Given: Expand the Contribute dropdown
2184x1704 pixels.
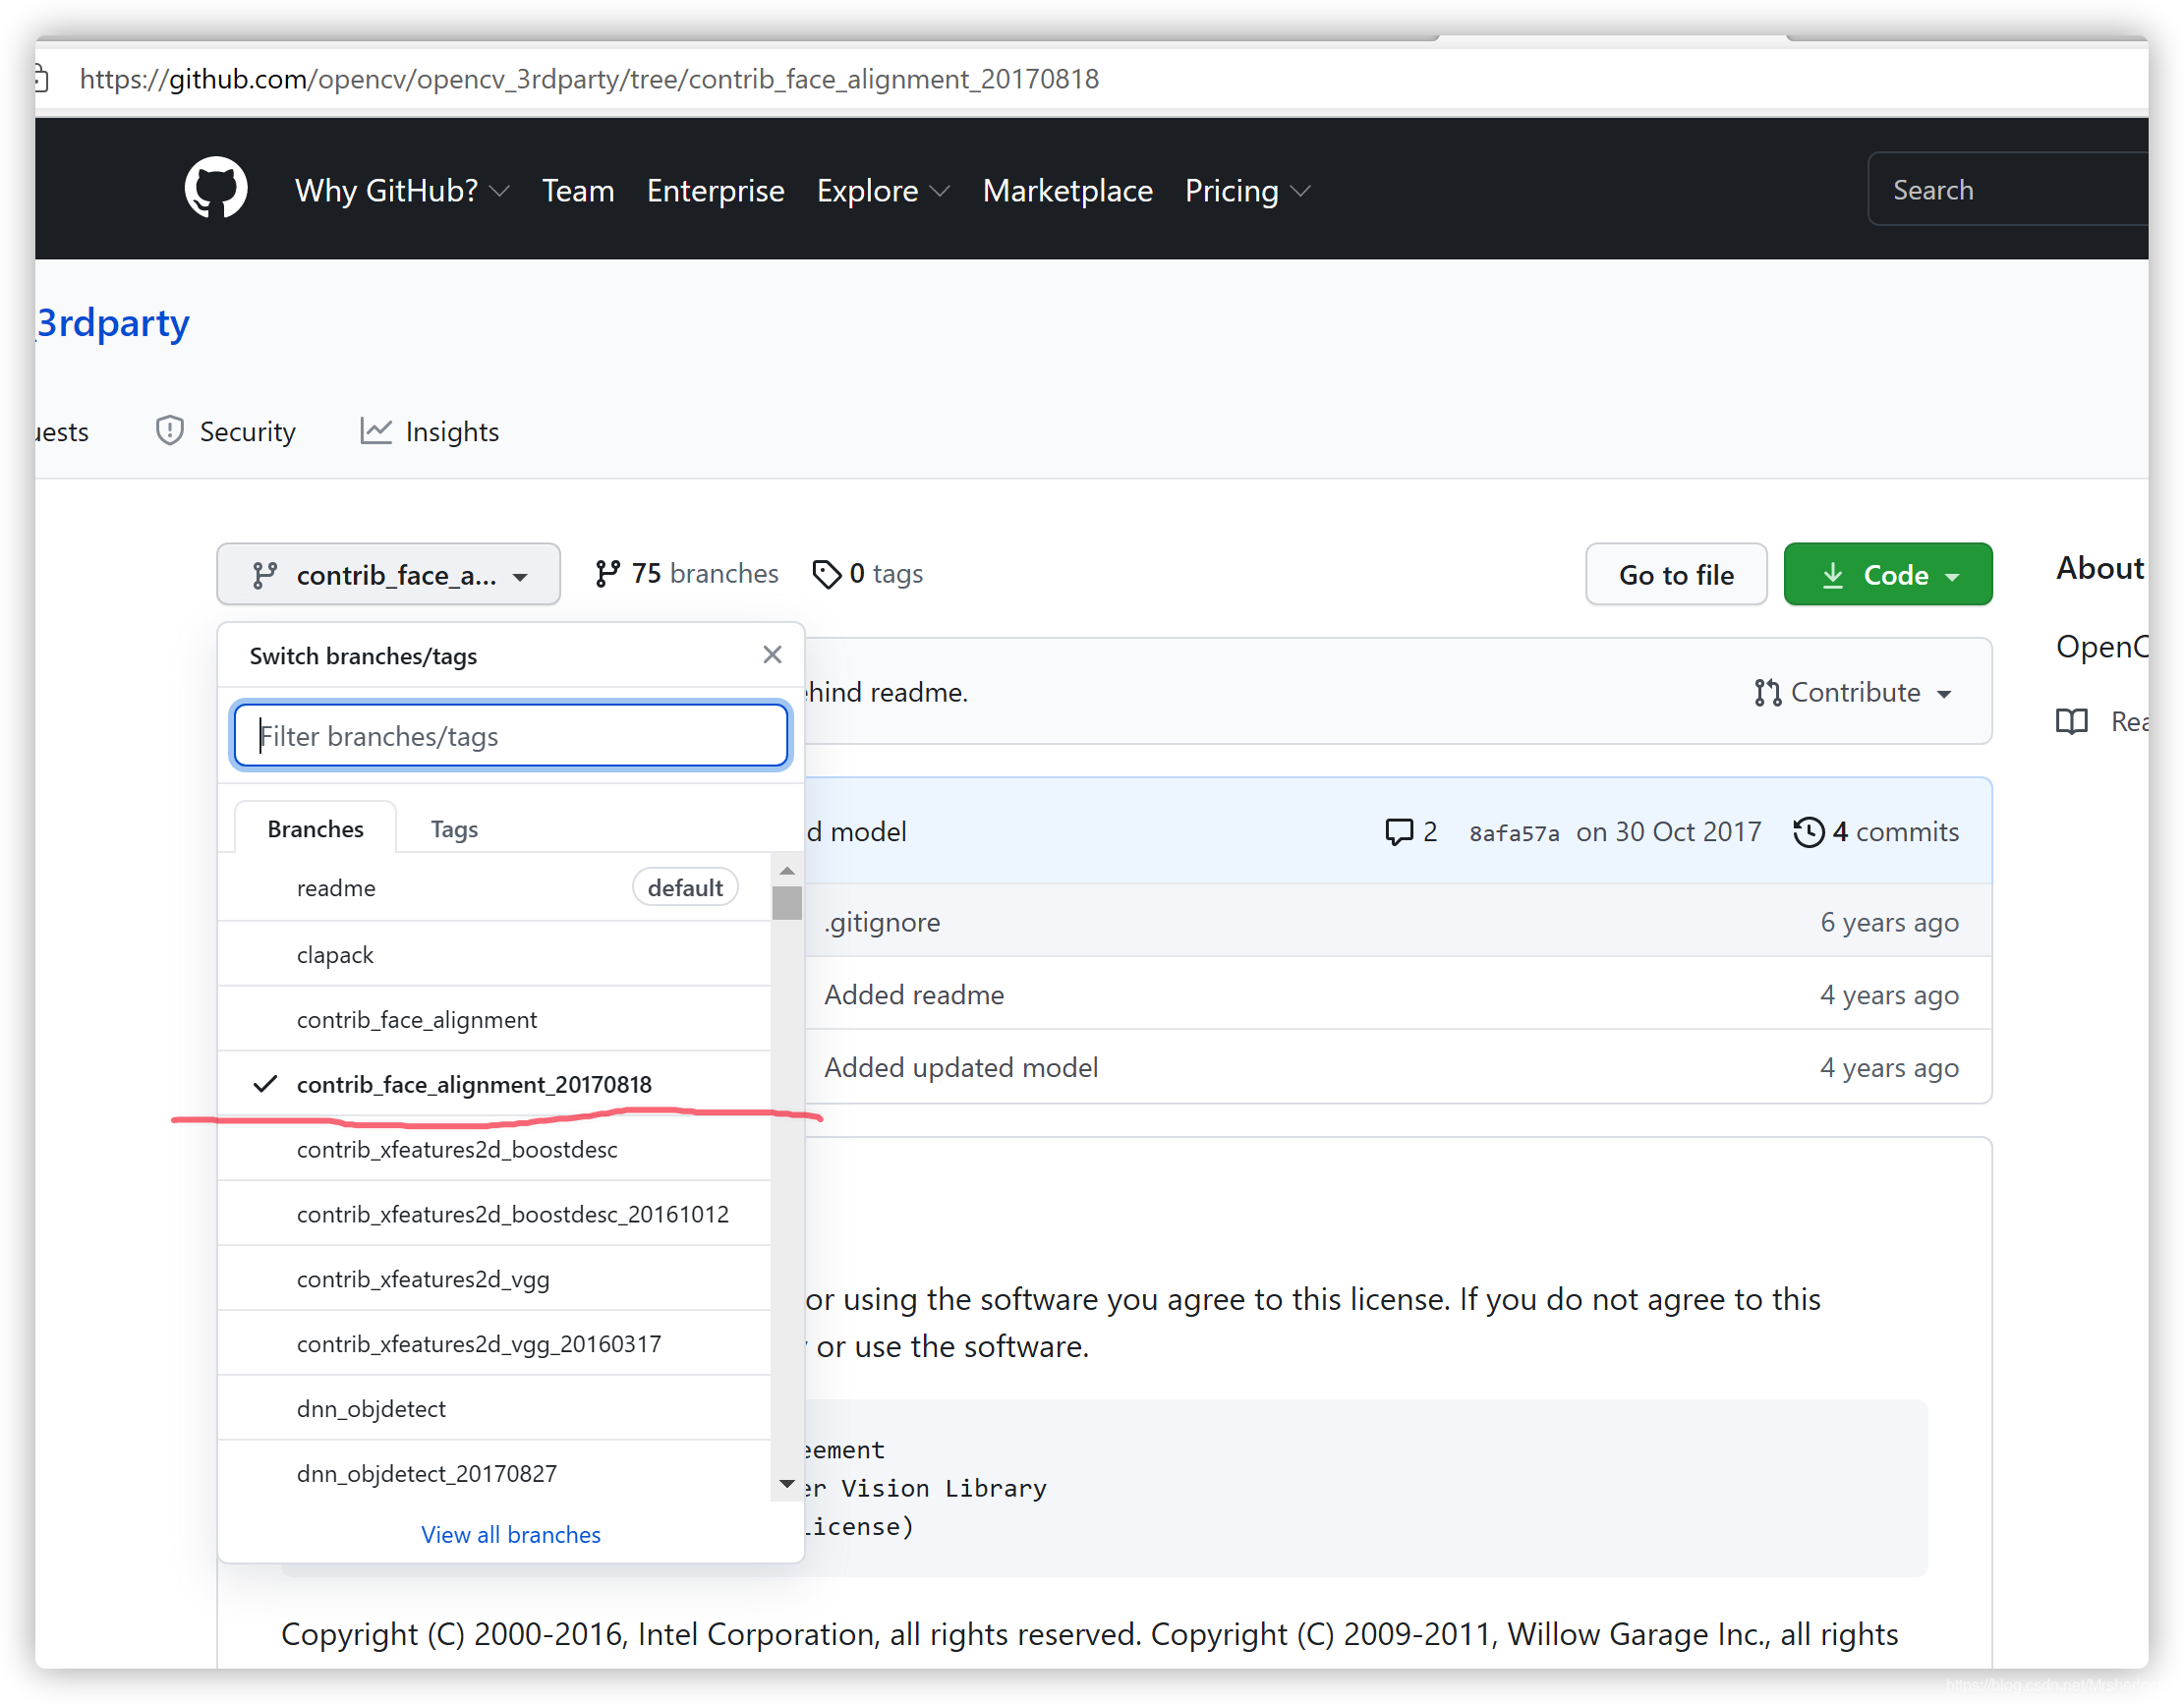Looking at the screenshot, I should tap(1853, 693).
